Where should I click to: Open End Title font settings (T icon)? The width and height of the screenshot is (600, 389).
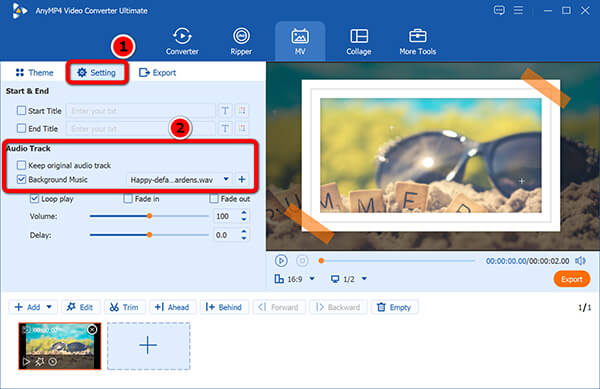click(x=225, y=128)
